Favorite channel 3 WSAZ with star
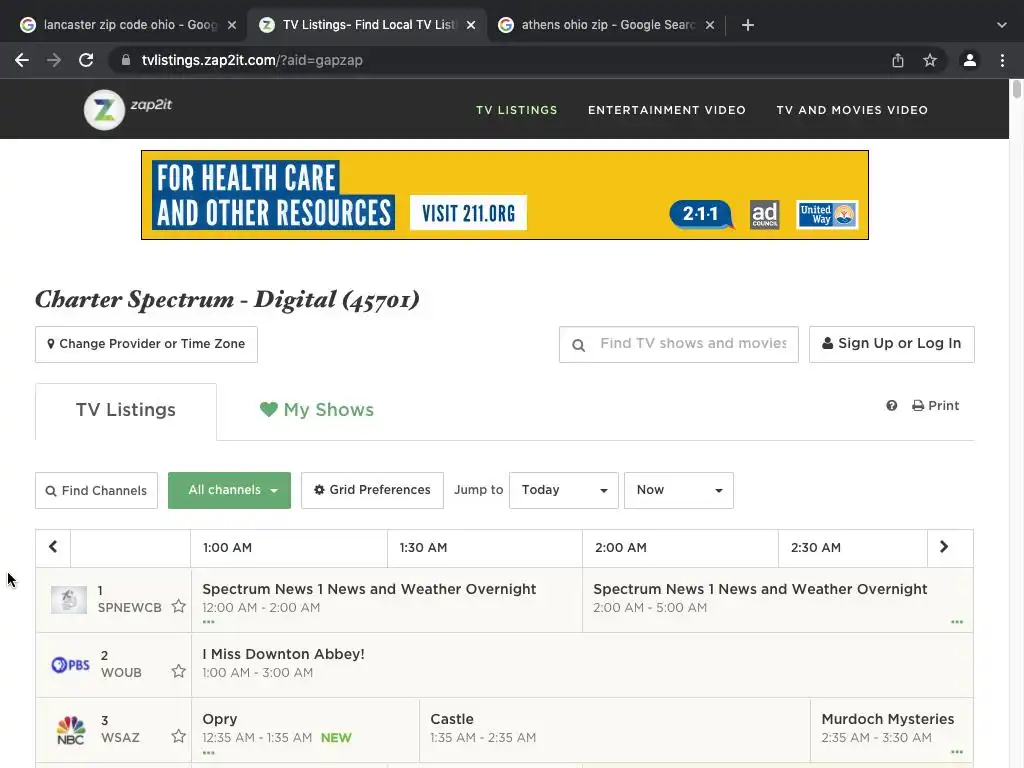Screen dimensions: 1024x768 [178, 737]
